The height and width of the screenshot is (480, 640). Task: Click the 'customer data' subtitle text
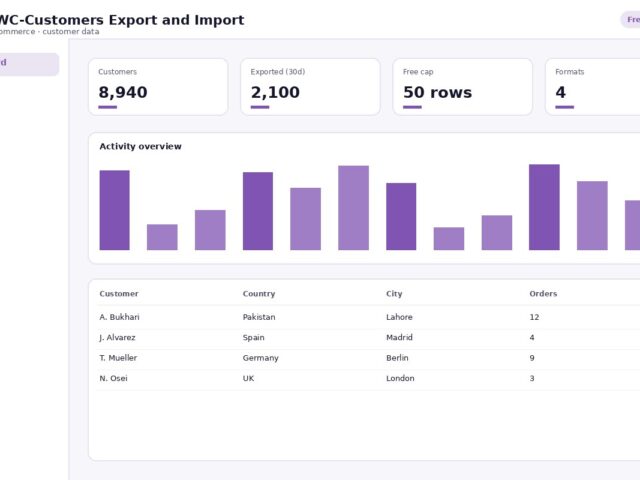(71, 31)
